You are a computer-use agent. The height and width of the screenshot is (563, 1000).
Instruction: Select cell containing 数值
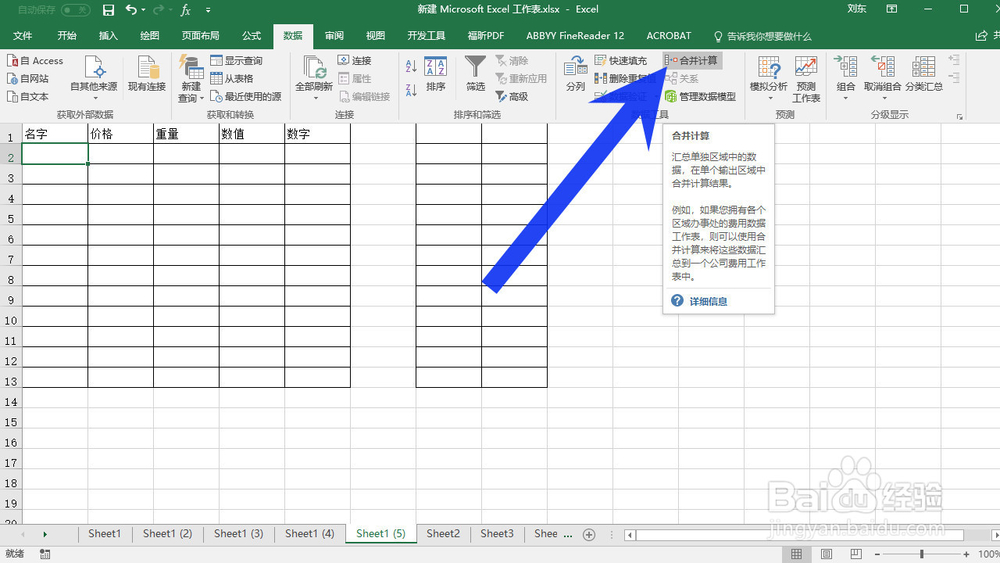tap(252, 134)
